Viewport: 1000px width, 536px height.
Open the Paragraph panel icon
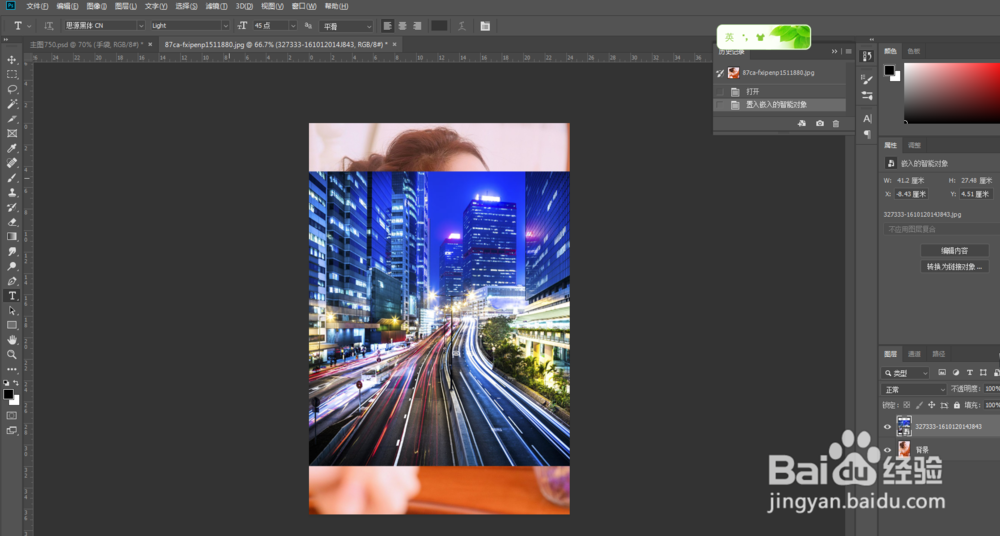pos(867,134)
